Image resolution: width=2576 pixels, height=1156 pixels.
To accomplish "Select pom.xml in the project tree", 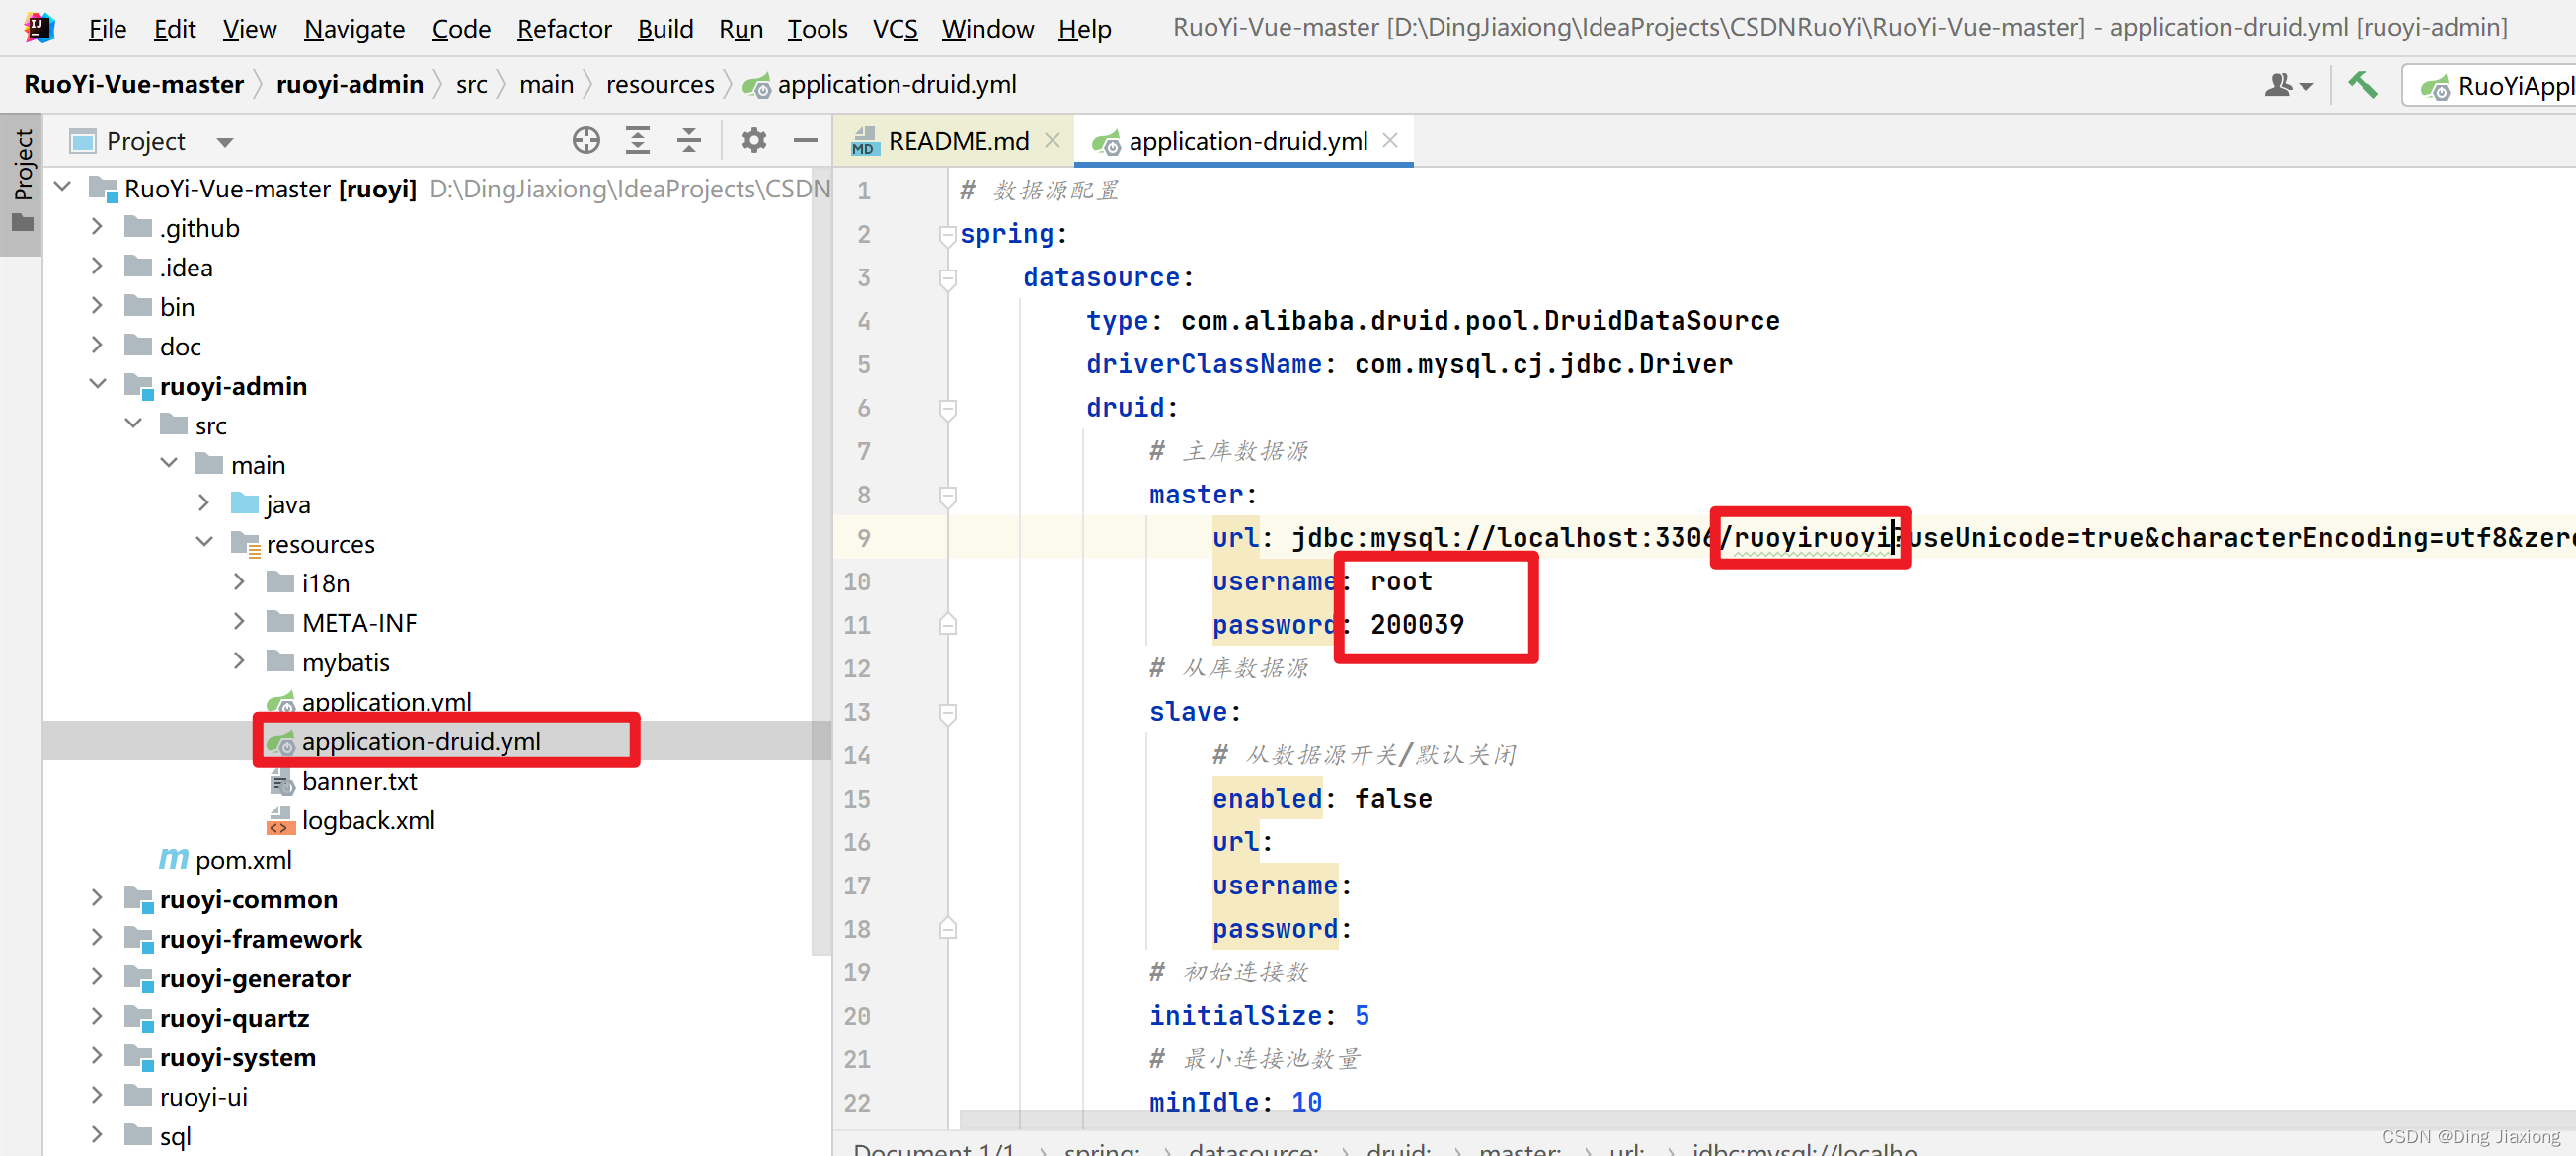I will point(243,859).
